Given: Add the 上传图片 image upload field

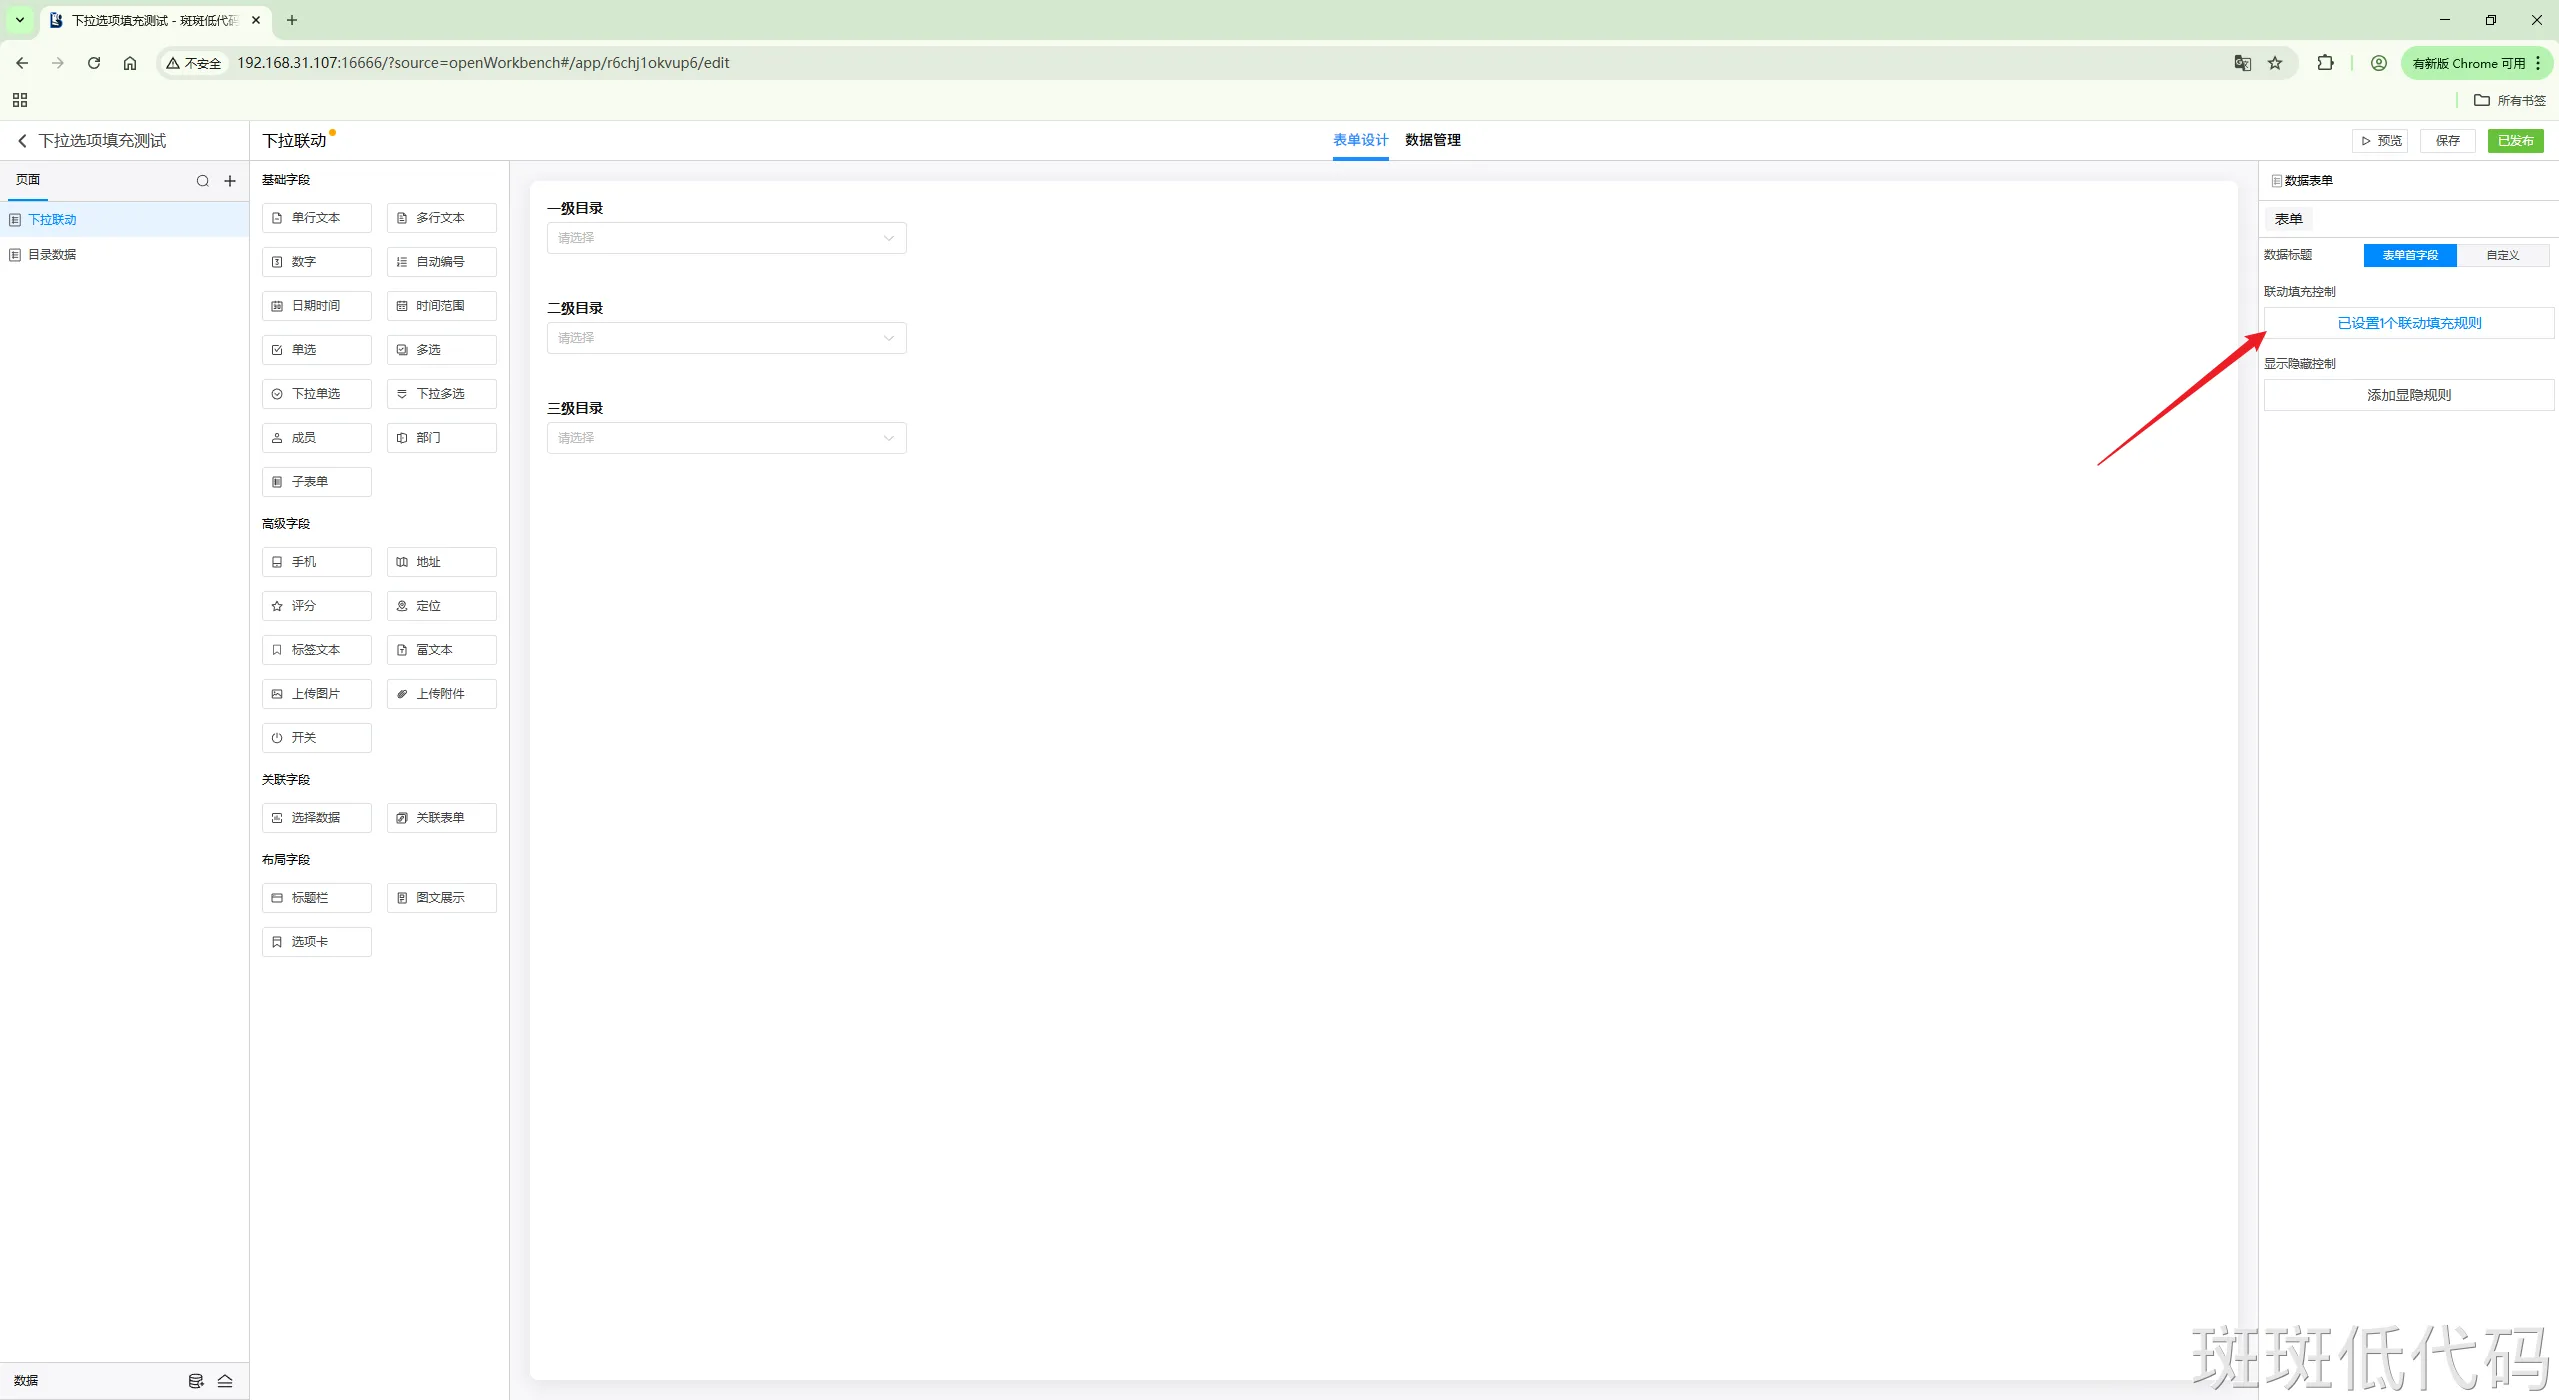Looking at the screenshot, I should [x=316, y=694].
